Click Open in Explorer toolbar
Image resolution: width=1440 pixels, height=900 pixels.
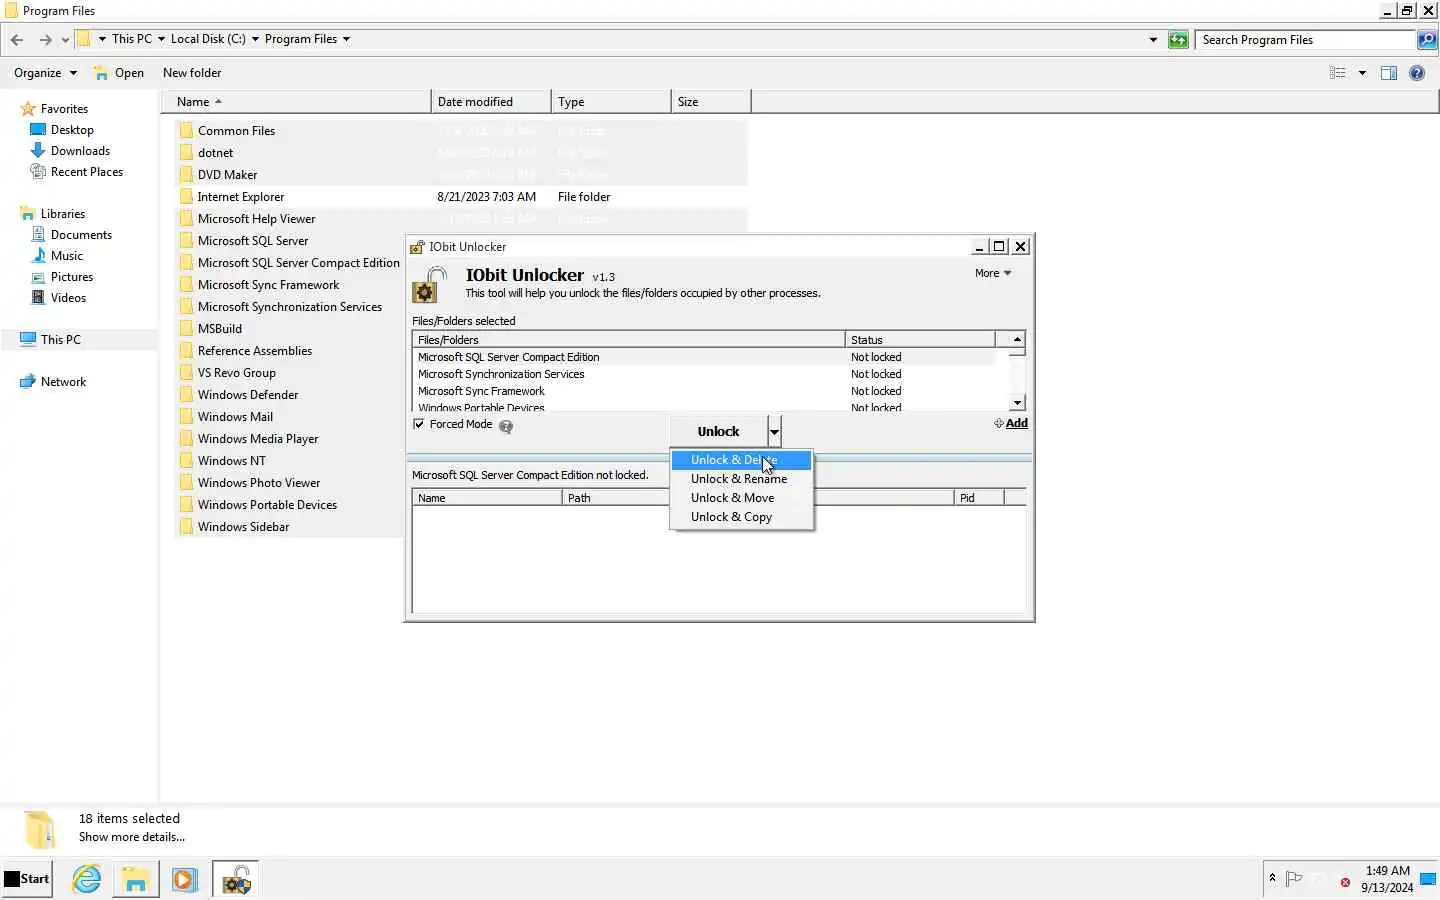119,73
